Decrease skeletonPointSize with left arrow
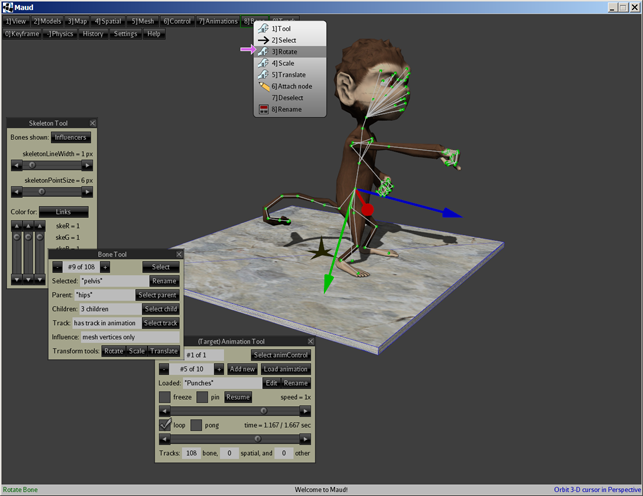643x496 pixels. (x=16, y=191)
